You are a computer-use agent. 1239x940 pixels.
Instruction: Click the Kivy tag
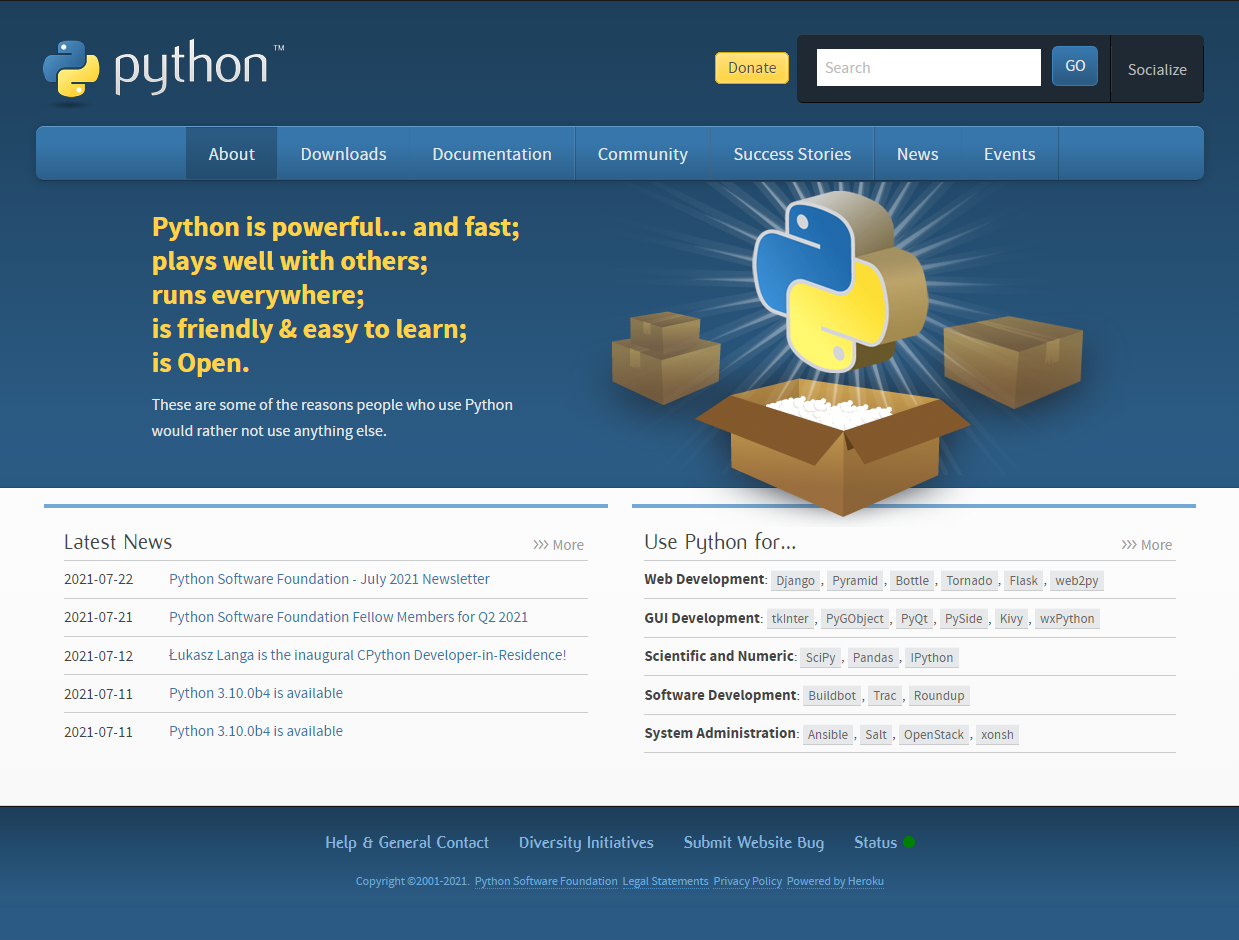coord(1011,619)
